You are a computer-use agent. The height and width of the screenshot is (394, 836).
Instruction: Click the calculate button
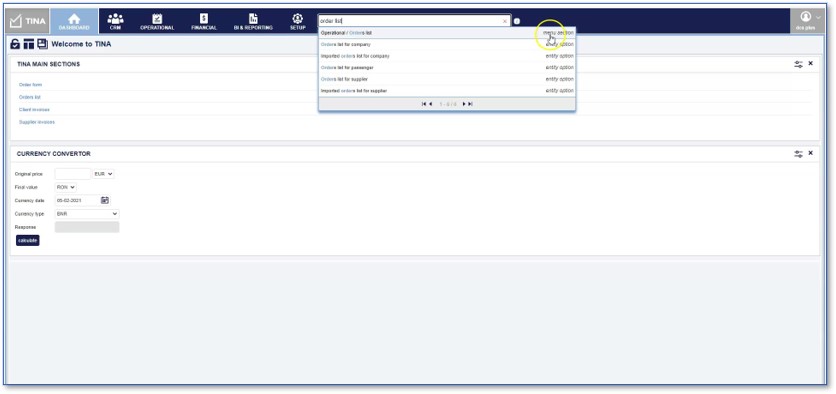(28, 240)
